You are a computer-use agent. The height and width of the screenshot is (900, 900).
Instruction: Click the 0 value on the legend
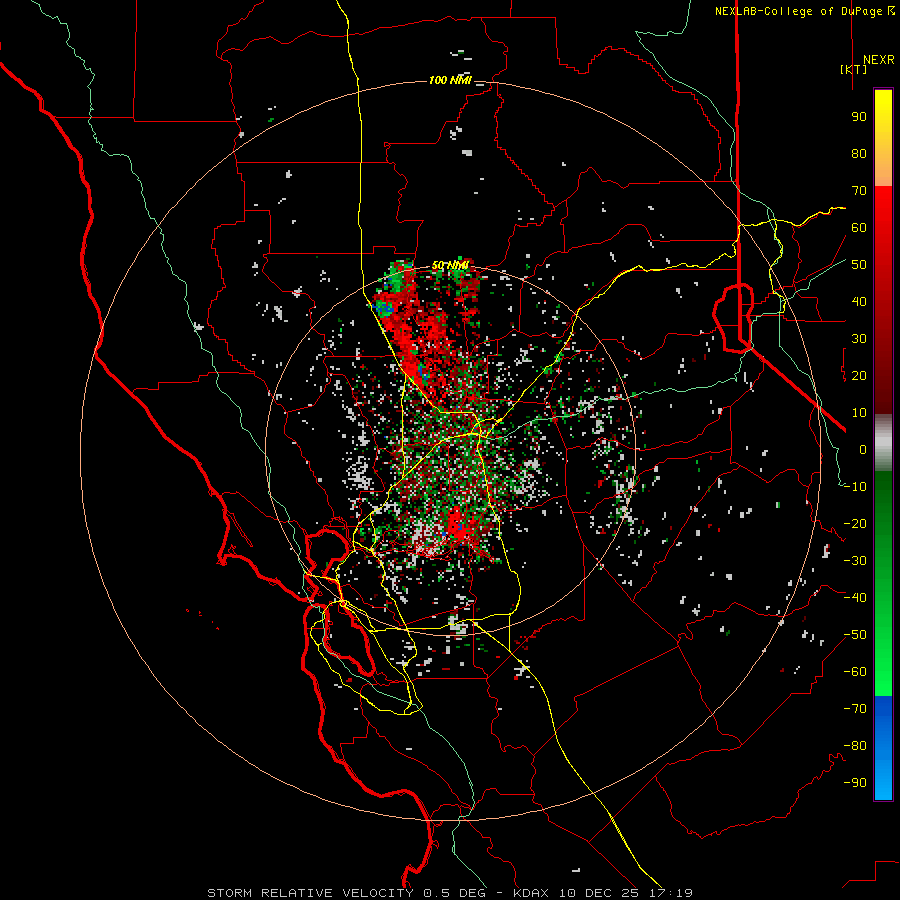863,450
